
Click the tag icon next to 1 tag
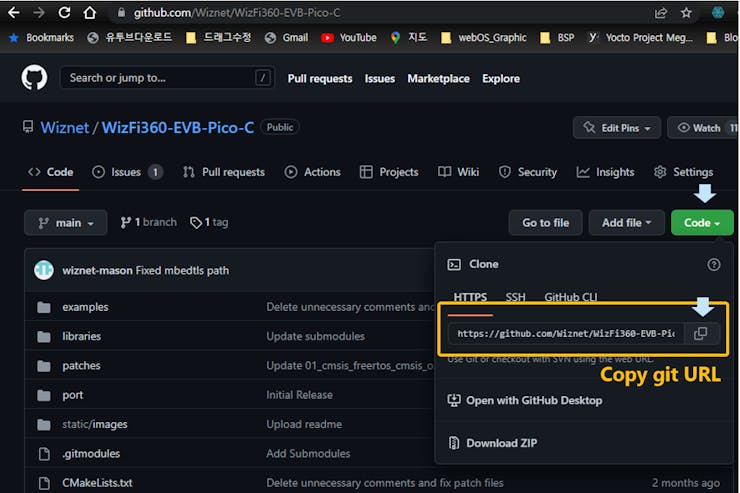[195, 222]
